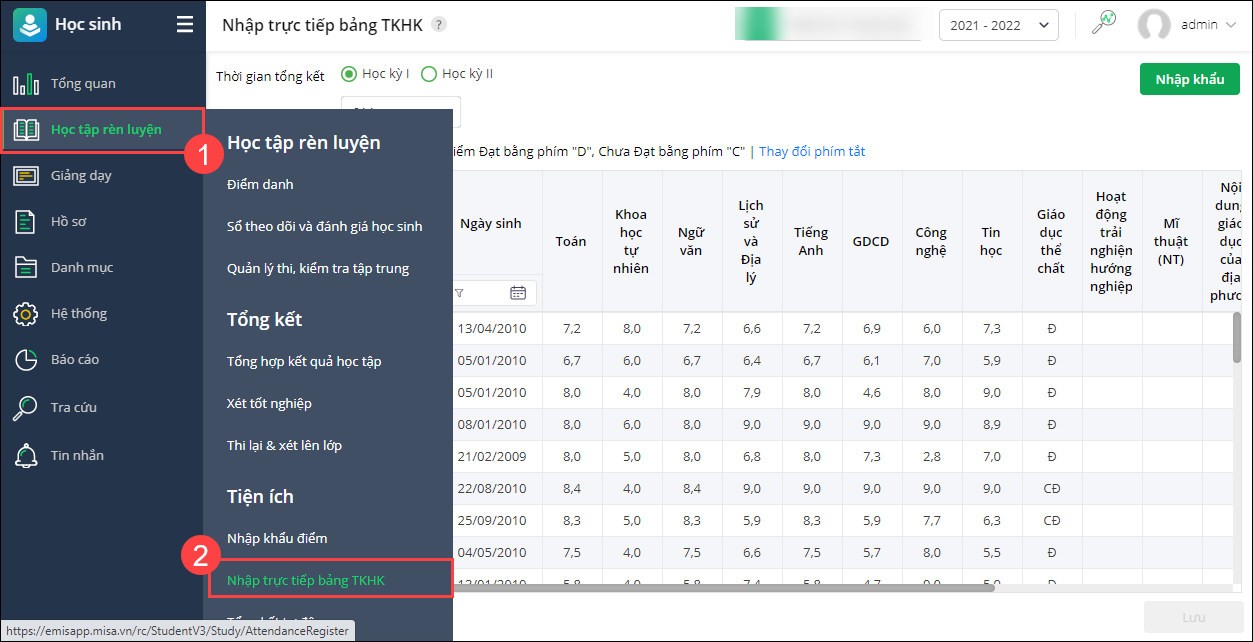Click Lịch sử và Địa lý score 7,9 cell
Viewport: 1253px width, 642px height.
tap(752, 393)
